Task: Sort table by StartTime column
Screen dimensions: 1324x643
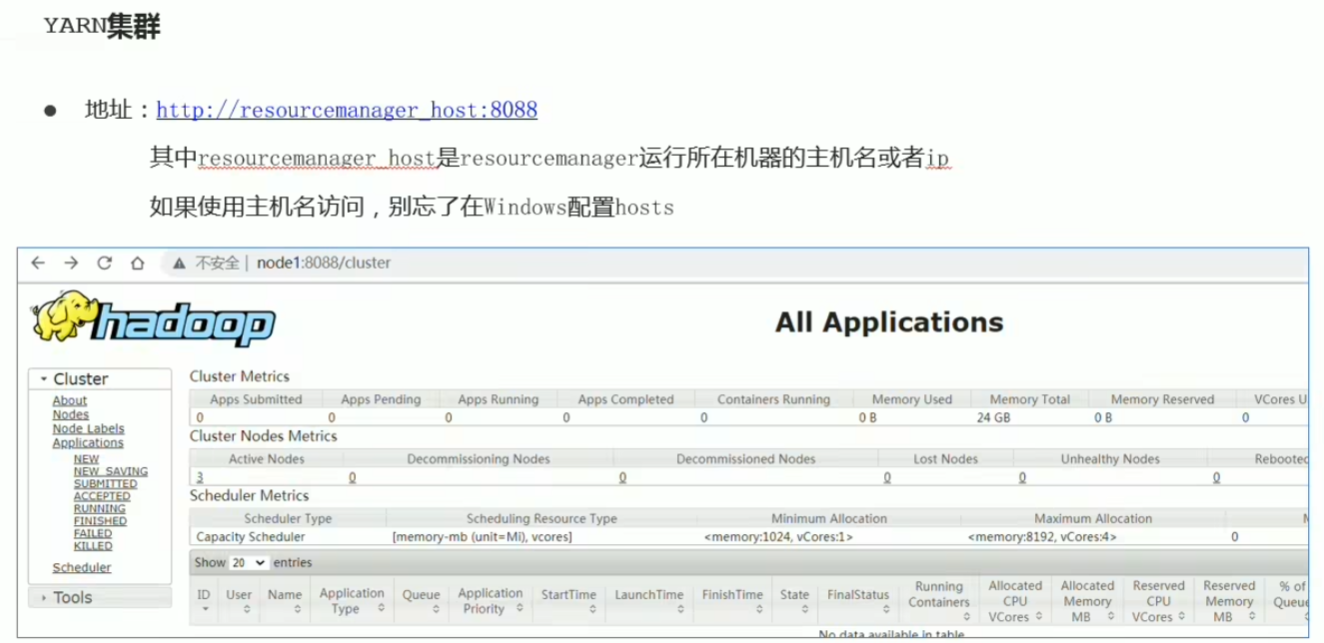Action: (x=569, y=601)
